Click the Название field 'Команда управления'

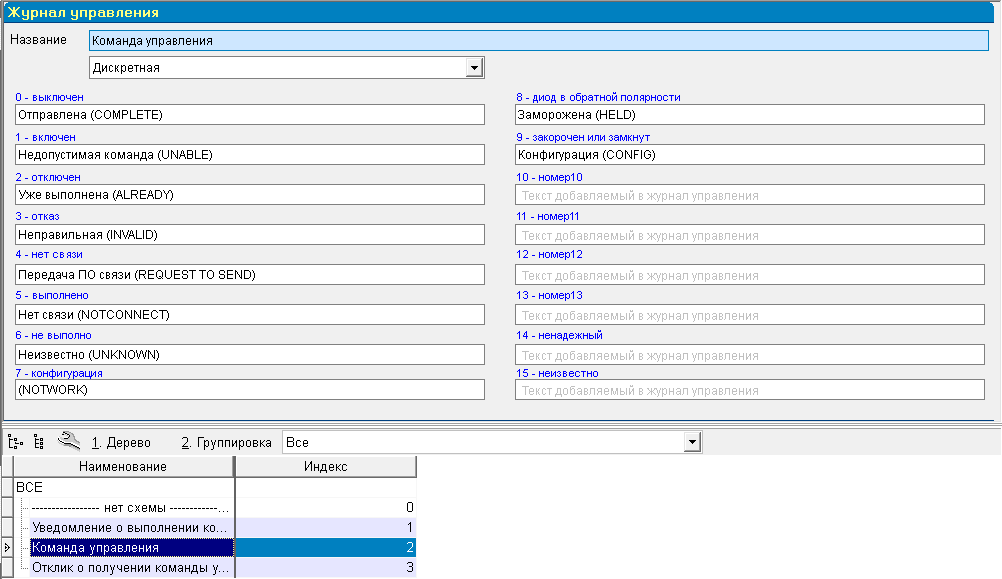(538, 41)
